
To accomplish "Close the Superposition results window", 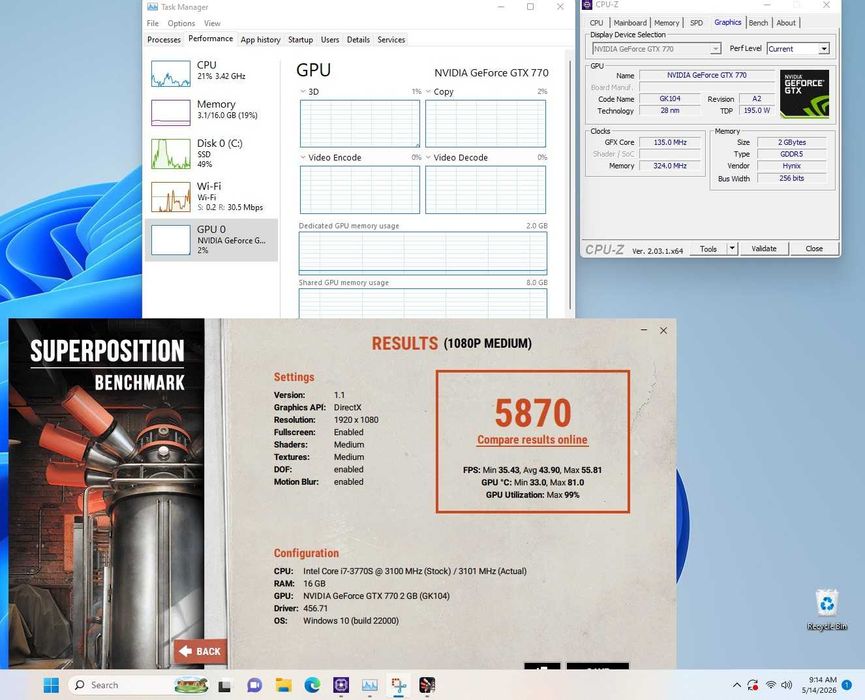I will click(x=664, y=330).
